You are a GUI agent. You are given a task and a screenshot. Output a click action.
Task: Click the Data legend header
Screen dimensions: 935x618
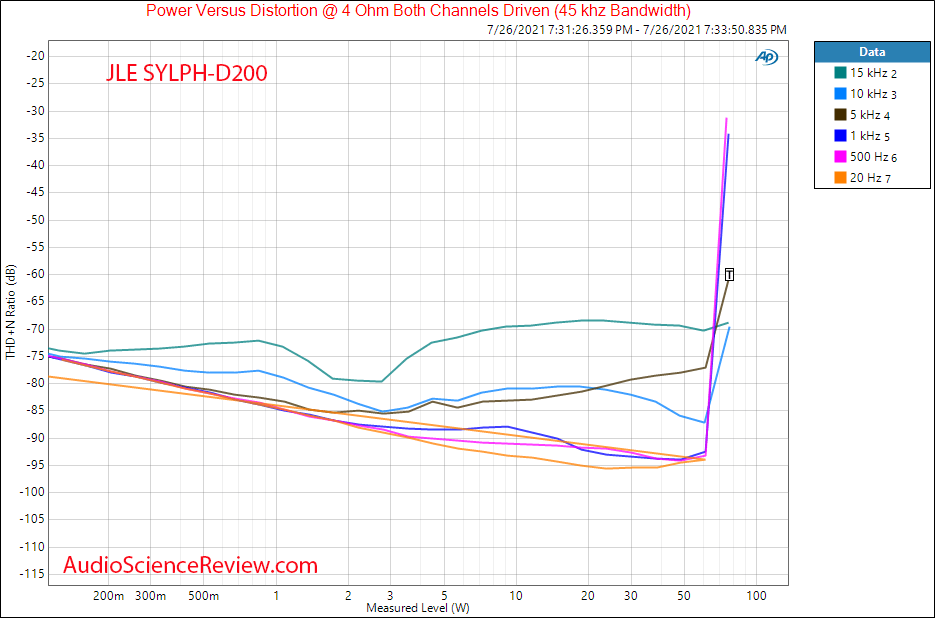pos(872,52)
